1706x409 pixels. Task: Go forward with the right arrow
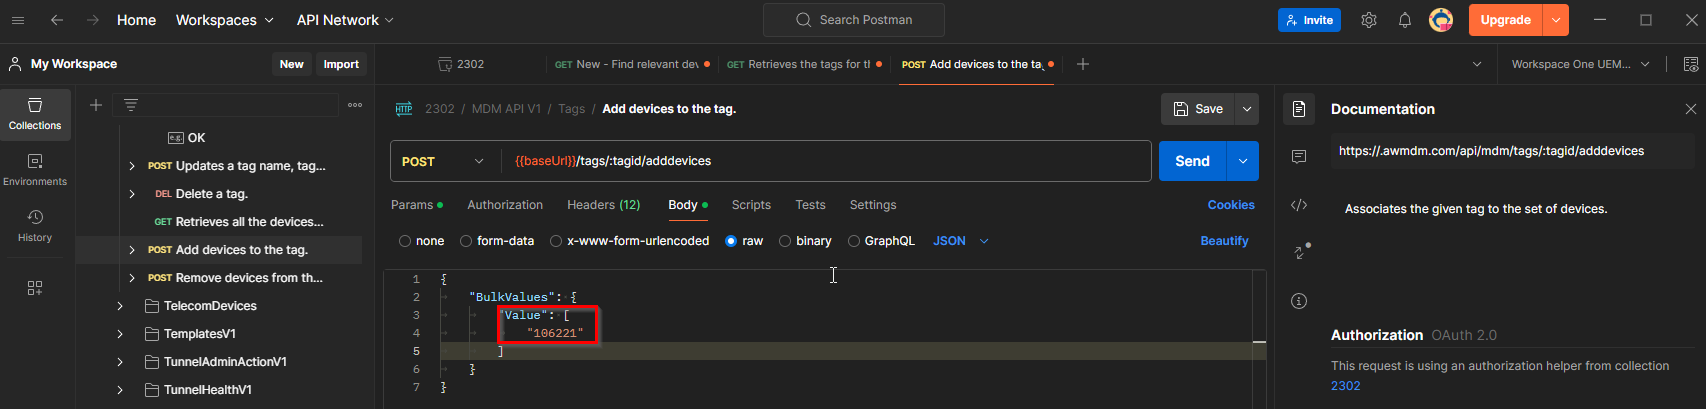tap(93, 20)
